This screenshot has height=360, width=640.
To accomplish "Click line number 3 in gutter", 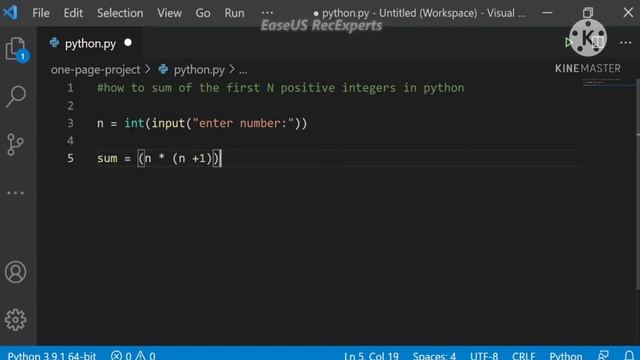I will tap(70, 123).
